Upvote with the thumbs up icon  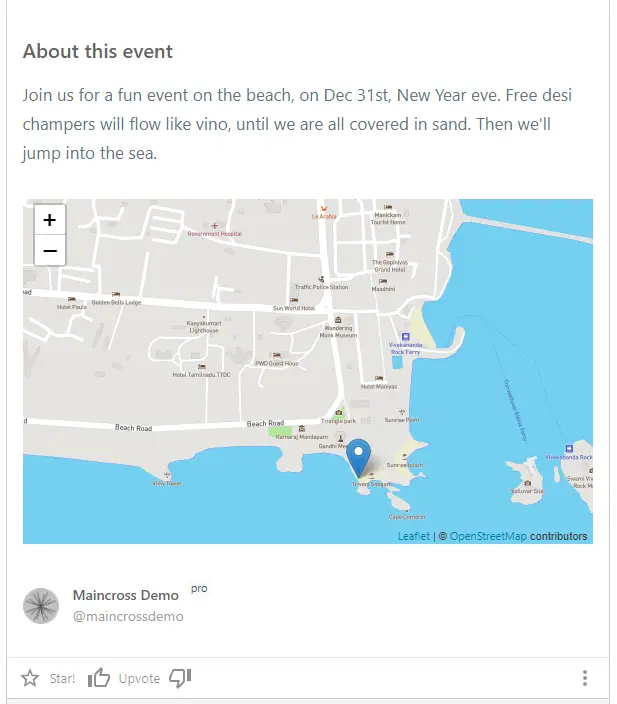tap(99, 678)
